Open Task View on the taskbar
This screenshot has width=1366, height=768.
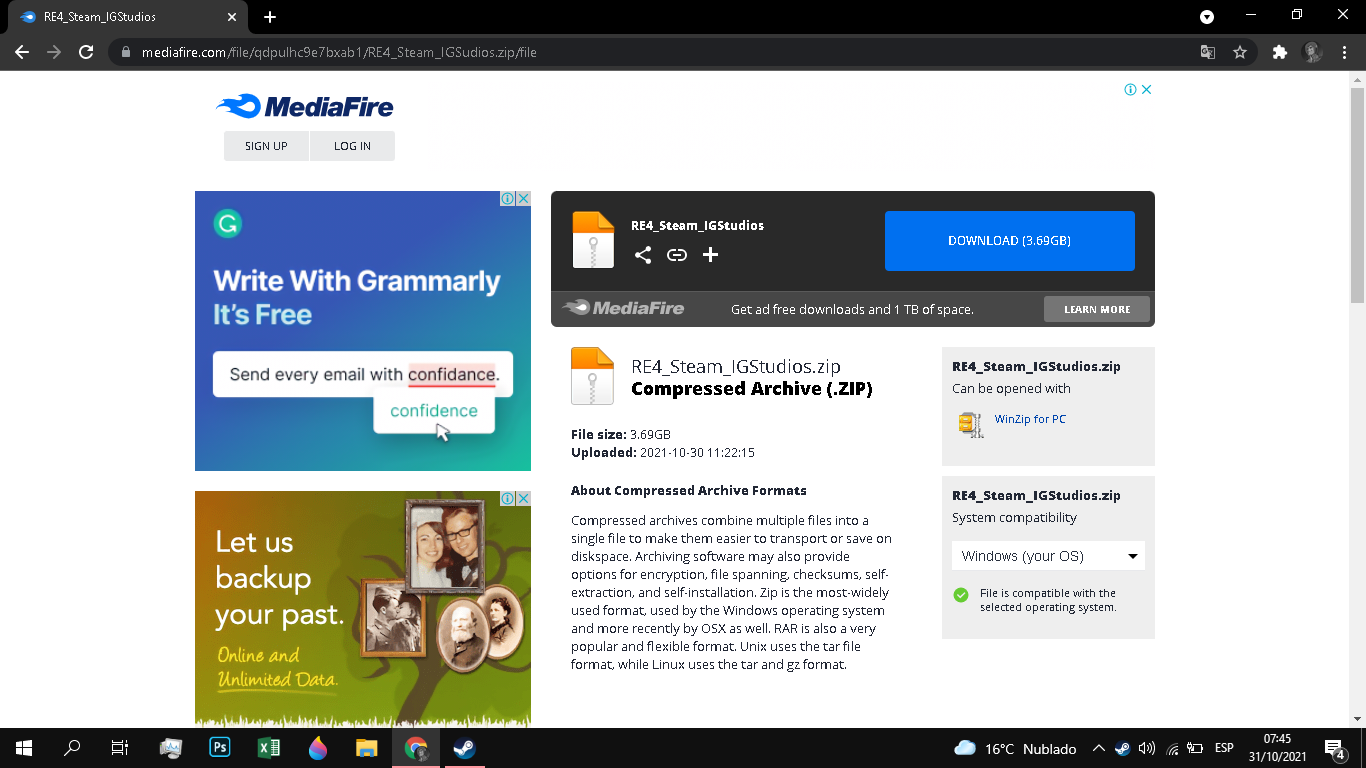pyautogui.click(x=120, y=748)
